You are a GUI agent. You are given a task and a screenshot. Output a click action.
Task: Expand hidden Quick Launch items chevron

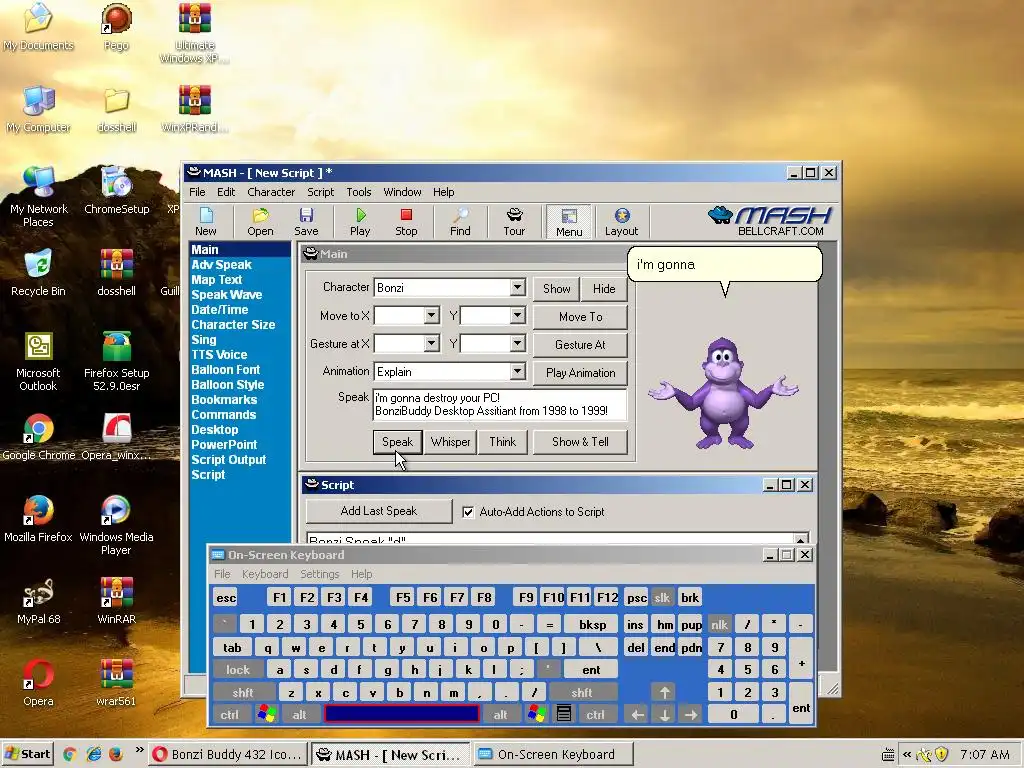click(x=139, y=750)
